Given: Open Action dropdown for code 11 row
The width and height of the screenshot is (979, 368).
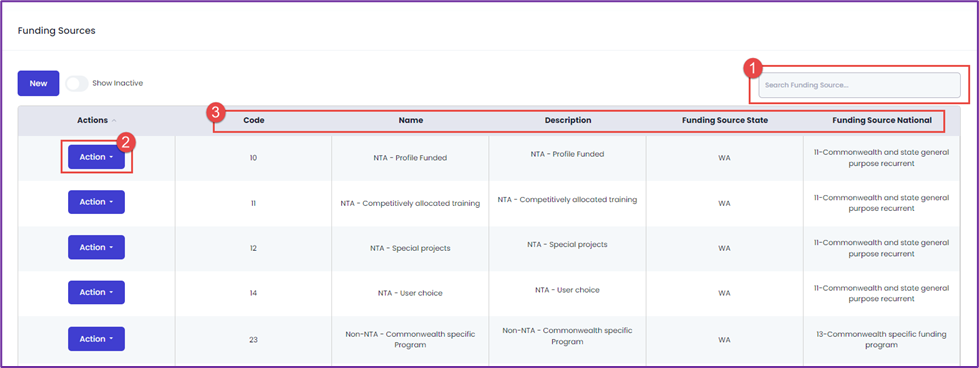Looking at the screenshot, I should pyautogui.click(x=96, y=202).
